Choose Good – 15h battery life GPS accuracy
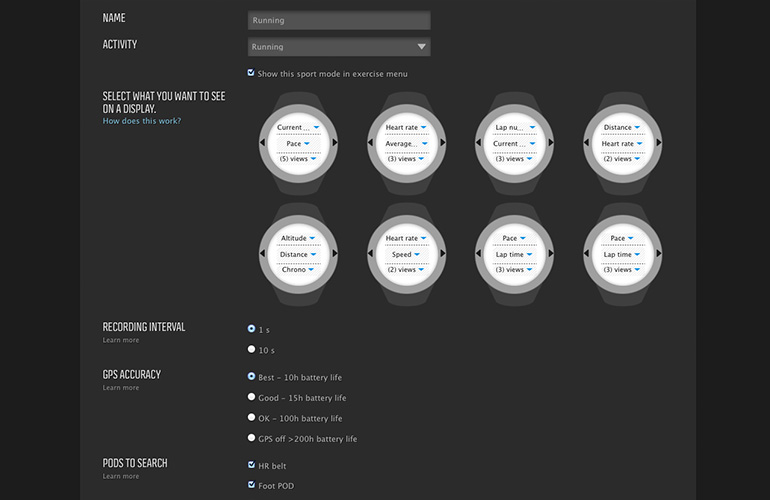770x500 pixels. 251,397
